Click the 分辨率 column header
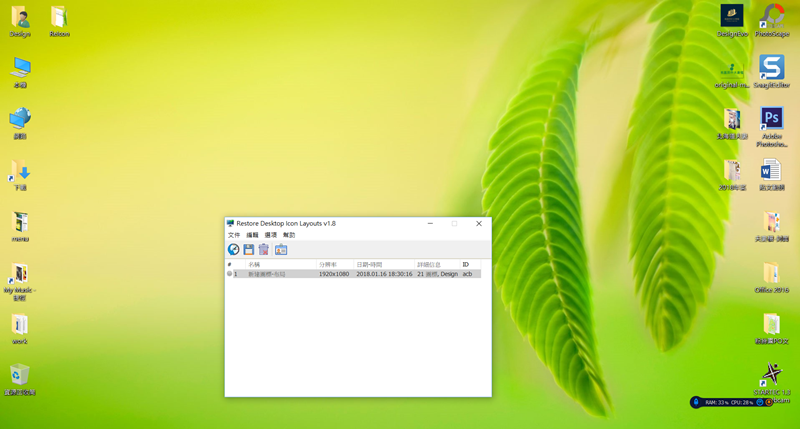Viewport: 800px width, 429px height. click(334, 264)
